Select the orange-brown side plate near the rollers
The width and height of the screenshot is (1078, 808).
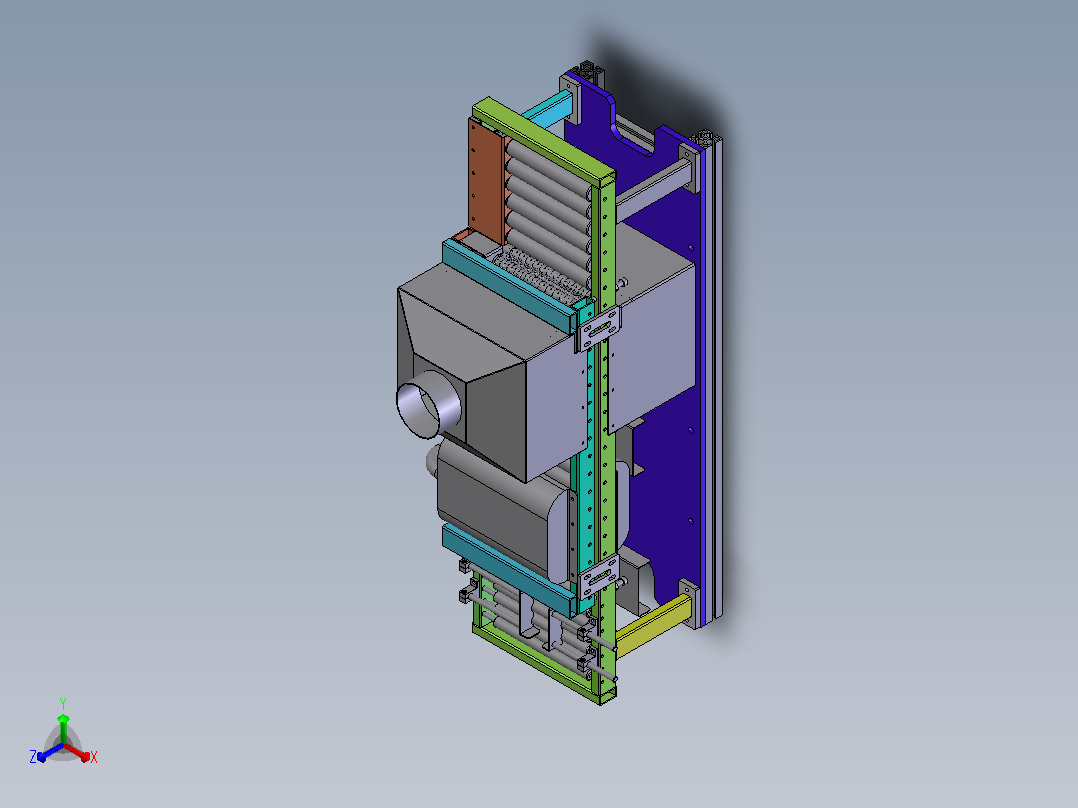[x=486, y=181]
